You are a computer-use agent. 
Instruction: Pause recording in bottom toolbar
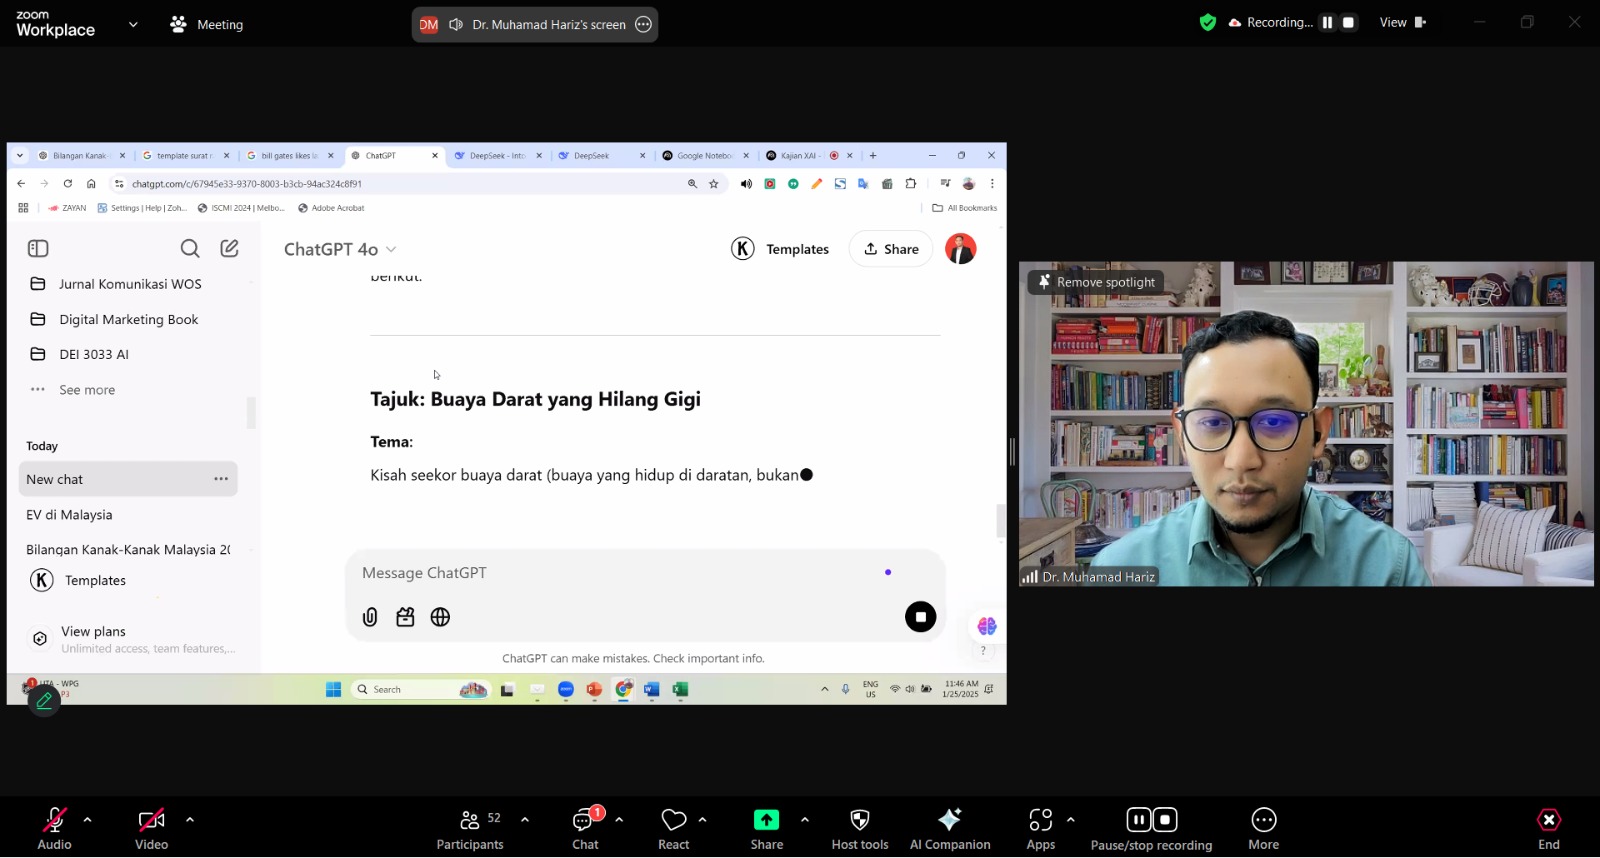click(1138, 820)
